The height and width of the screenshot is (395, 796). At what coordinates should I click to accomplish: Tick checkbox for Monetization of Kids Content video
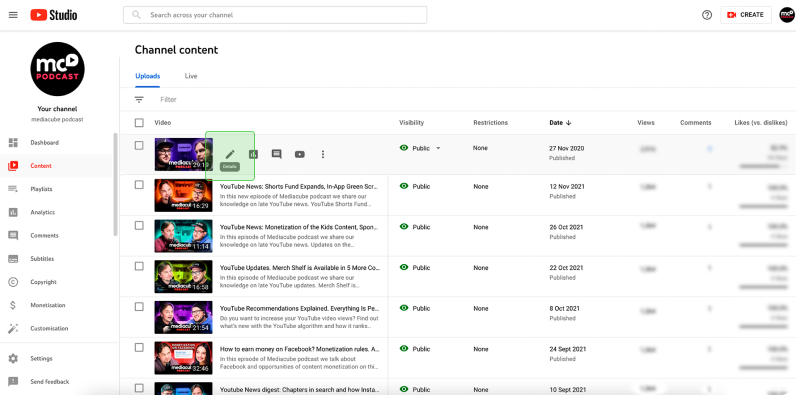point(139,225)
